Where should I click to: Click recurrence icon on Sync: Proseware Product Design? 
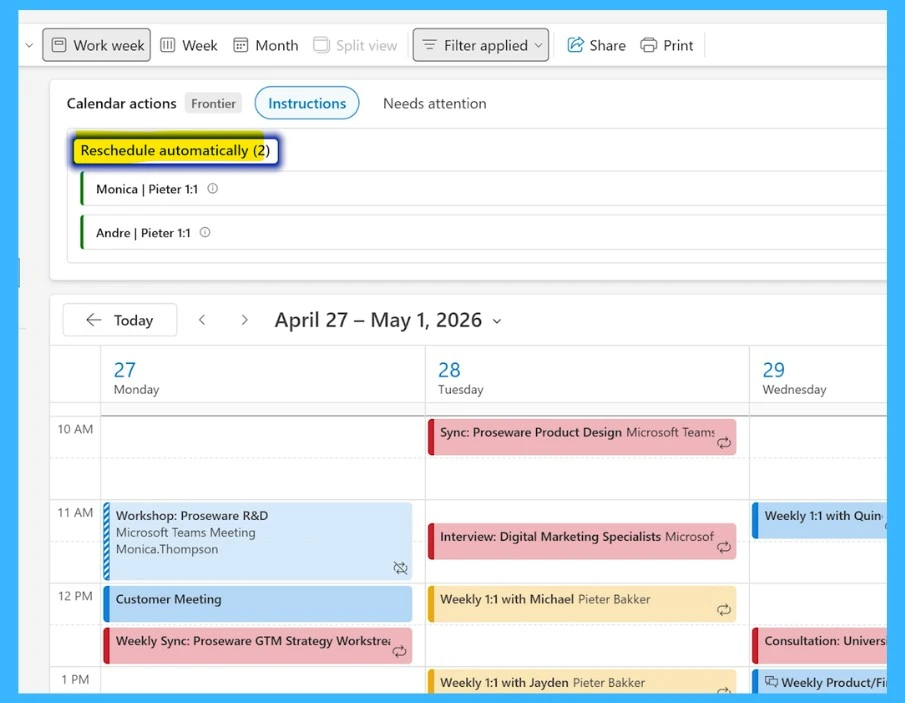[724, 441]
